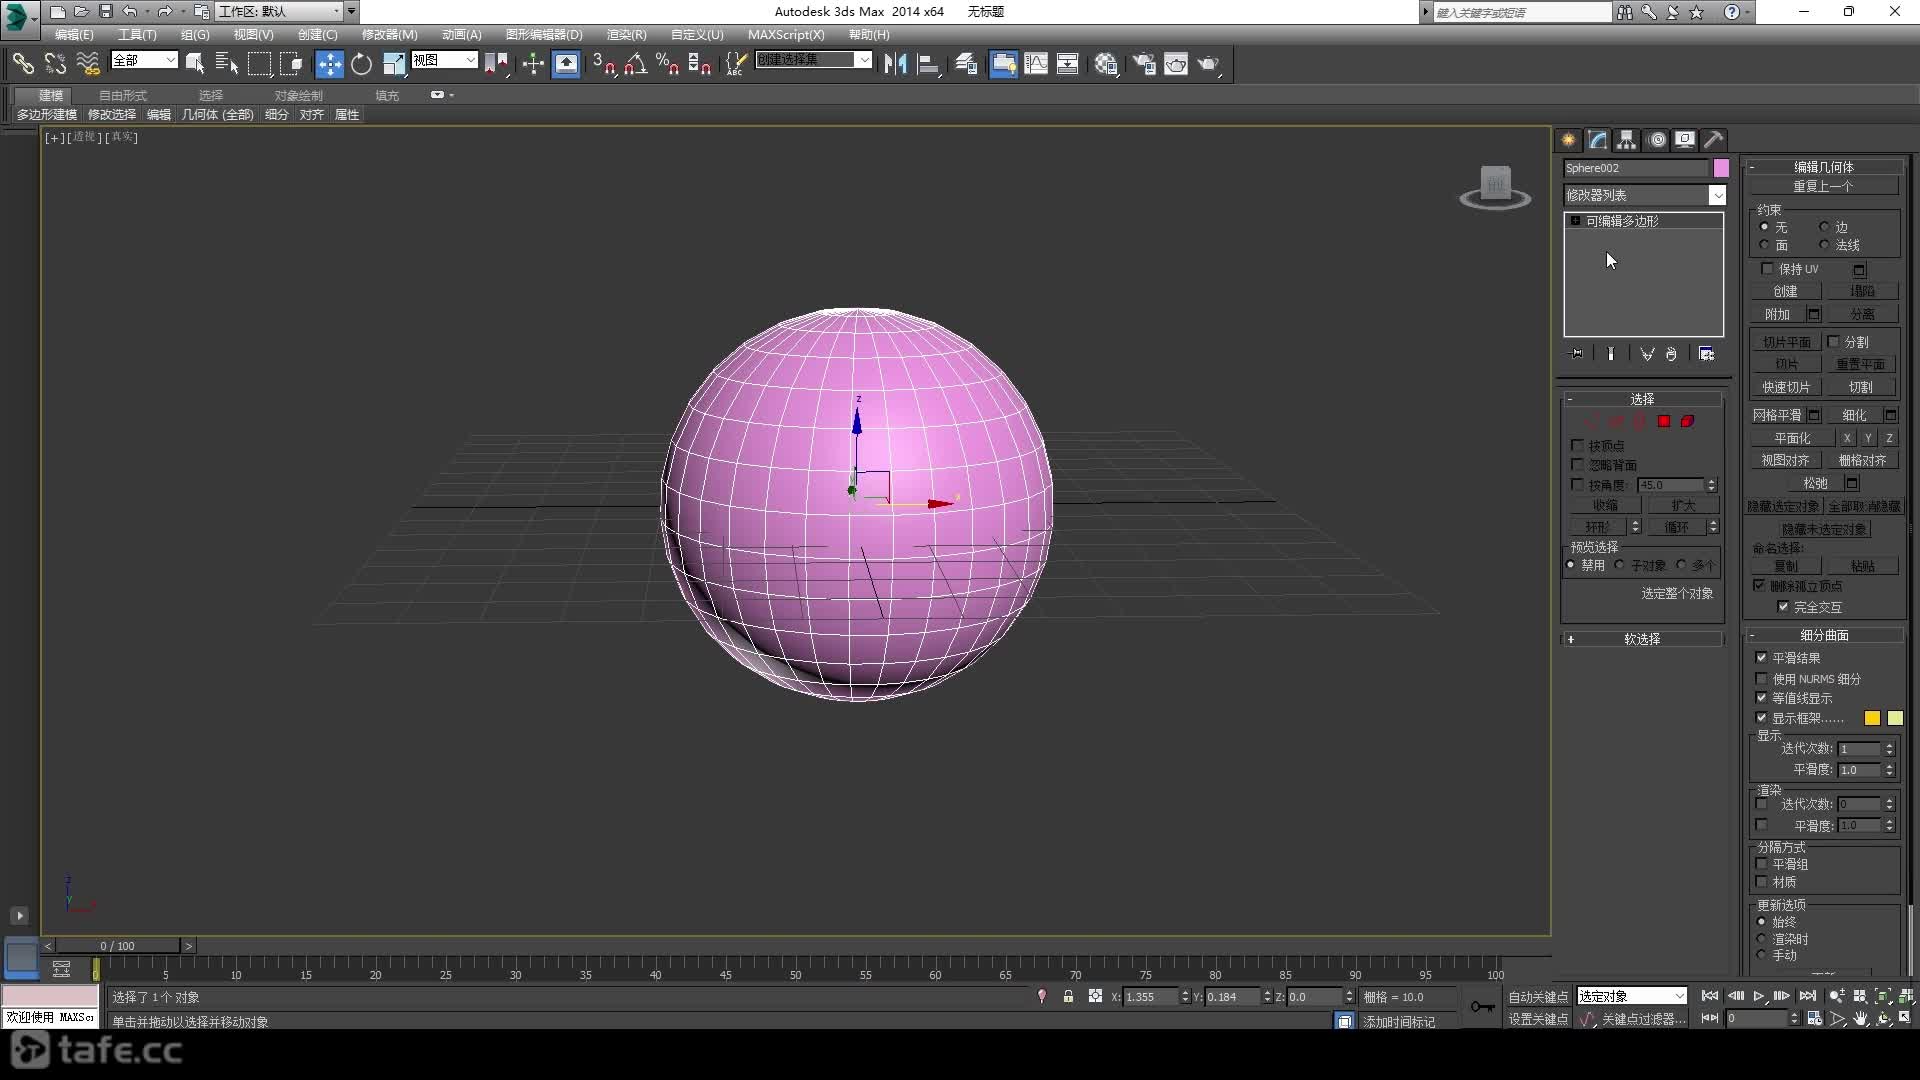Click the Undo arrow icon
This screenshot has height=1080, width=1920.
point(129,11)
